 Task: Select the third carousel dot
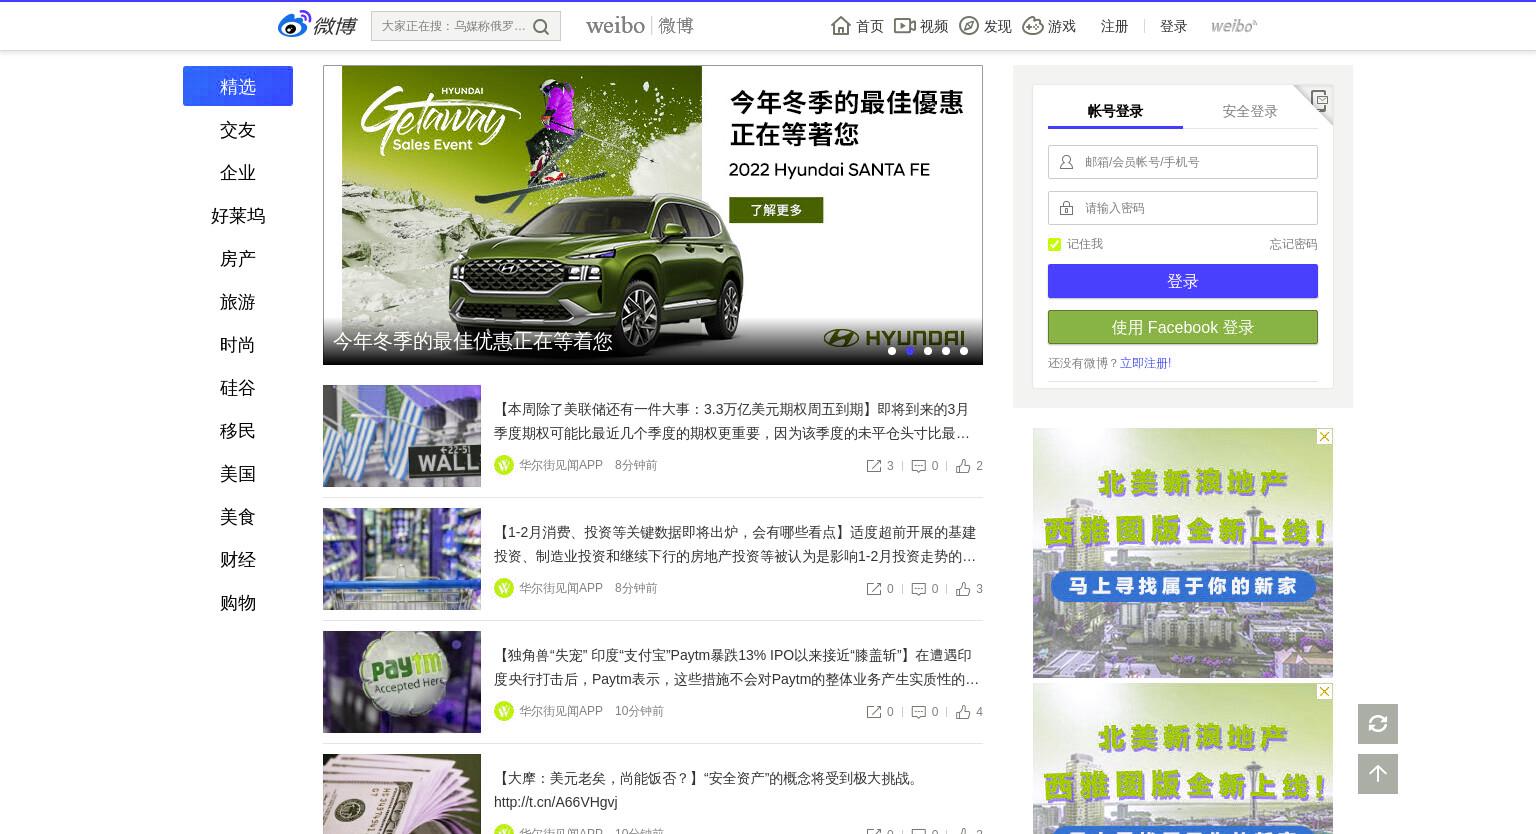(928, 351)
